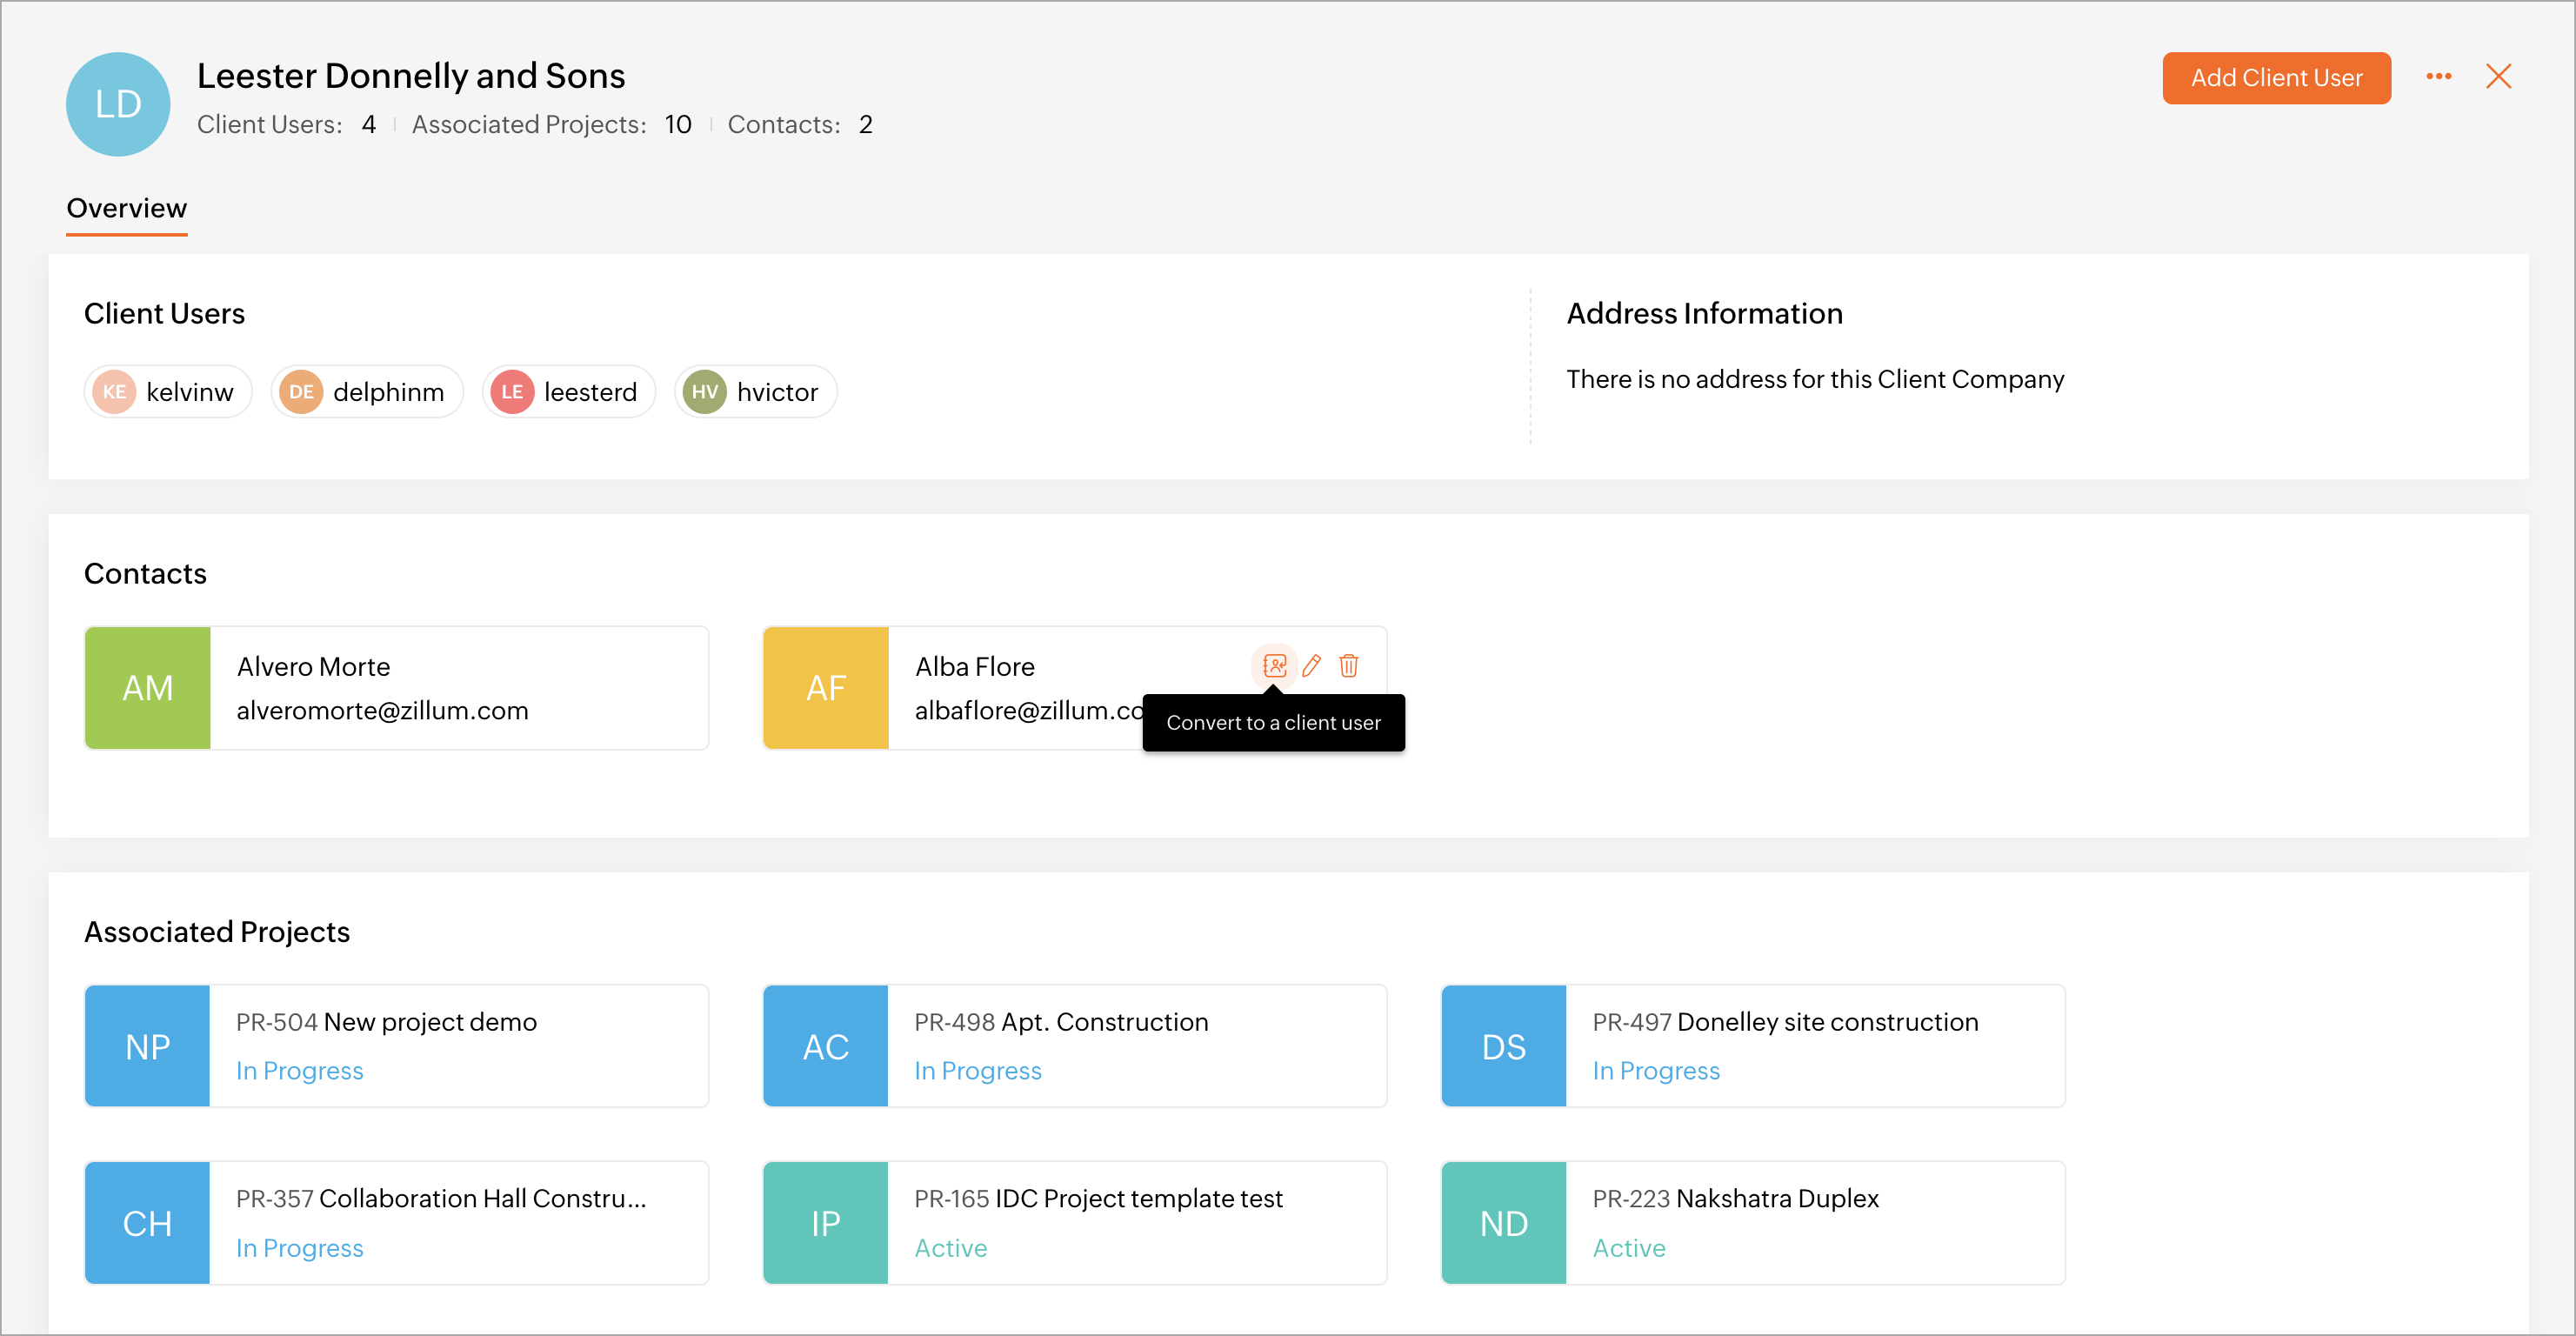Click the trash delete icon on Alba Flore
Viewport: 2576px width, 1336px height.
tap(1348, 666)
